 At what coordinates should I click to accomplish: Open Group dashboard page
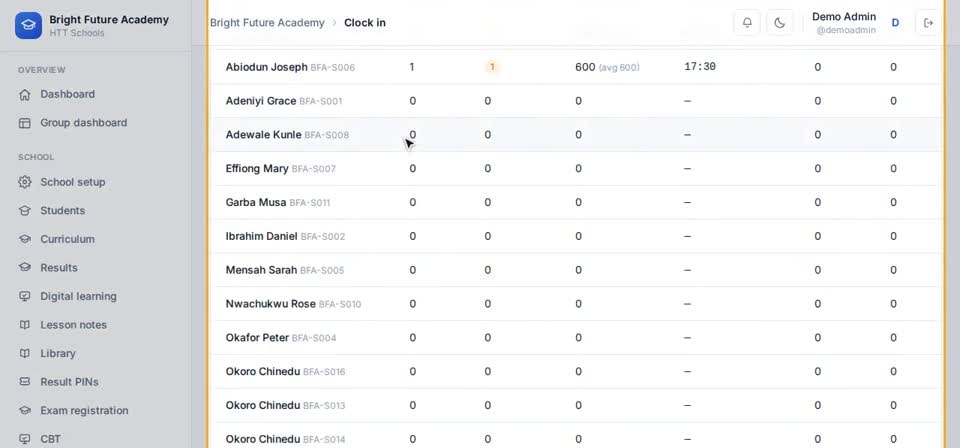(x=84, y=123)
